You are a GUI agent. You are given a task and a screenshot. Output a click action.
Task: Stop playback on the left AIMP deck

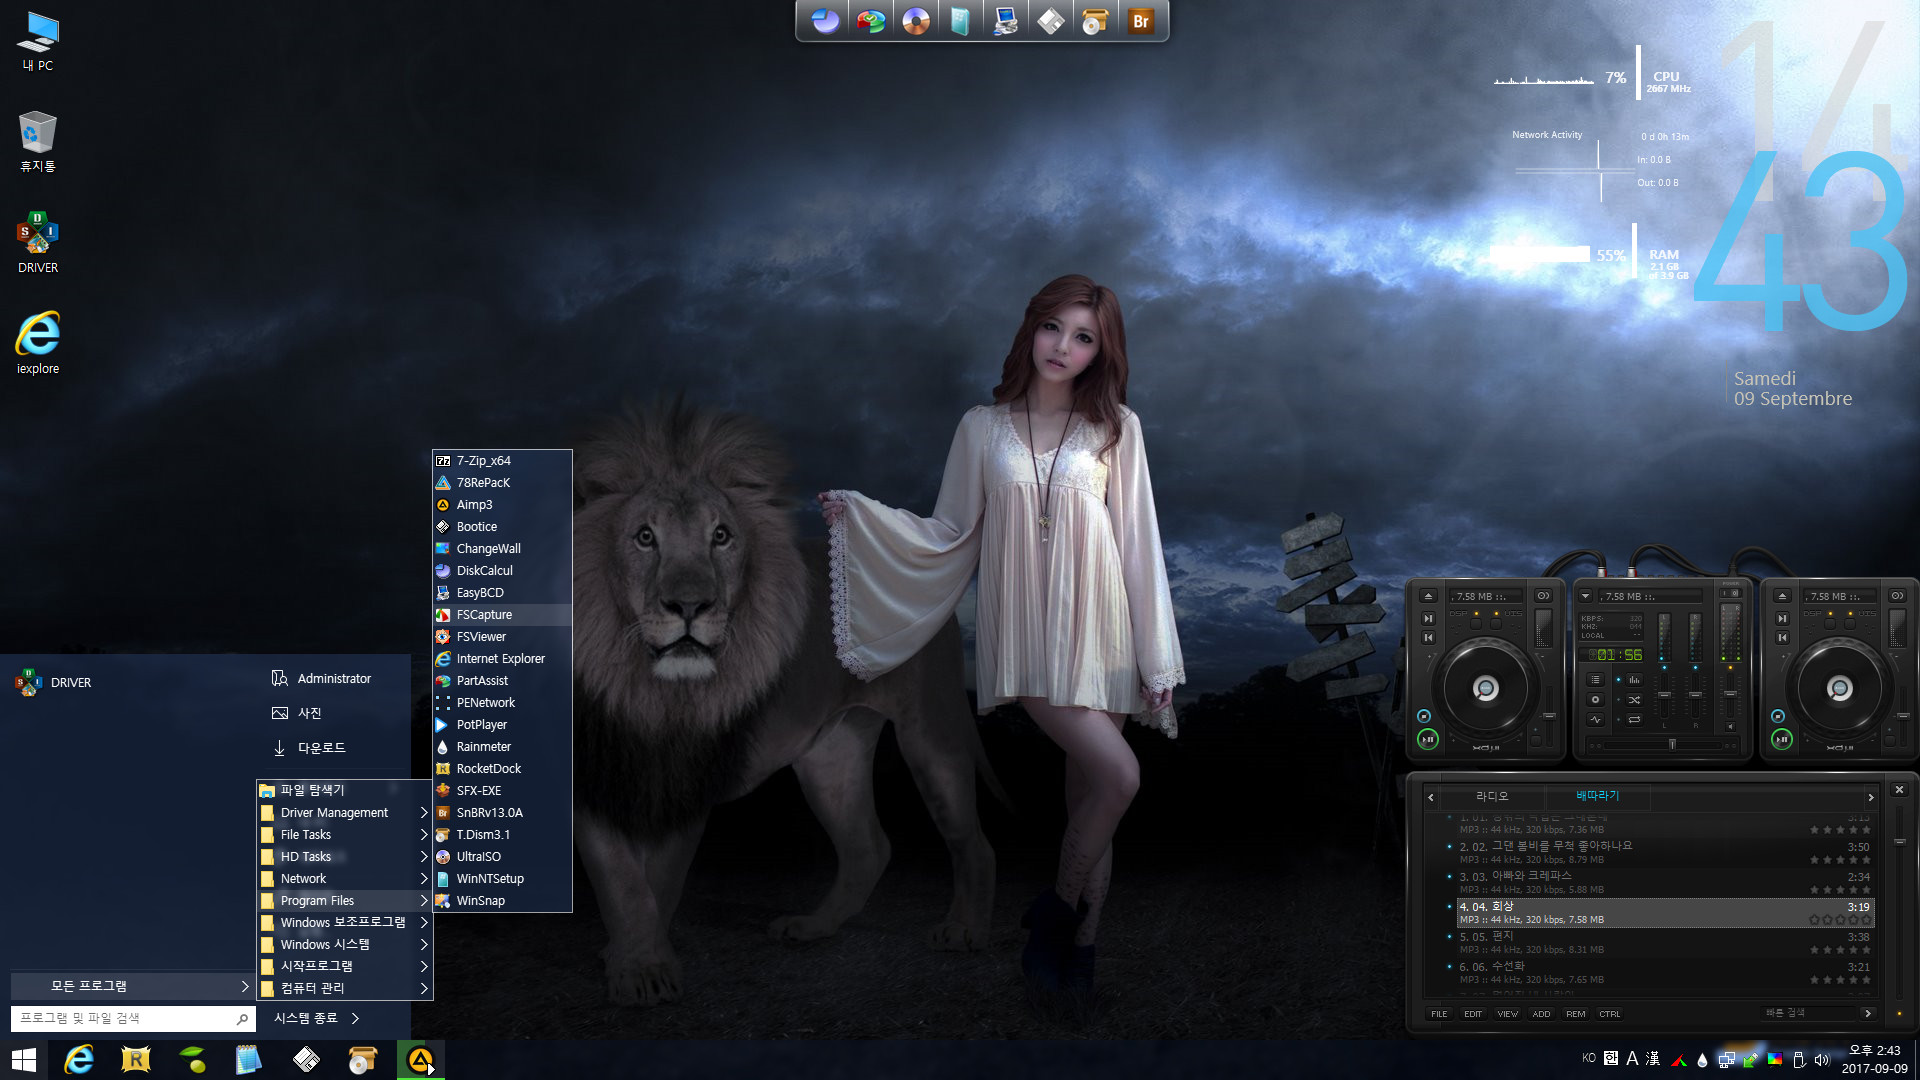(1424, 717)
